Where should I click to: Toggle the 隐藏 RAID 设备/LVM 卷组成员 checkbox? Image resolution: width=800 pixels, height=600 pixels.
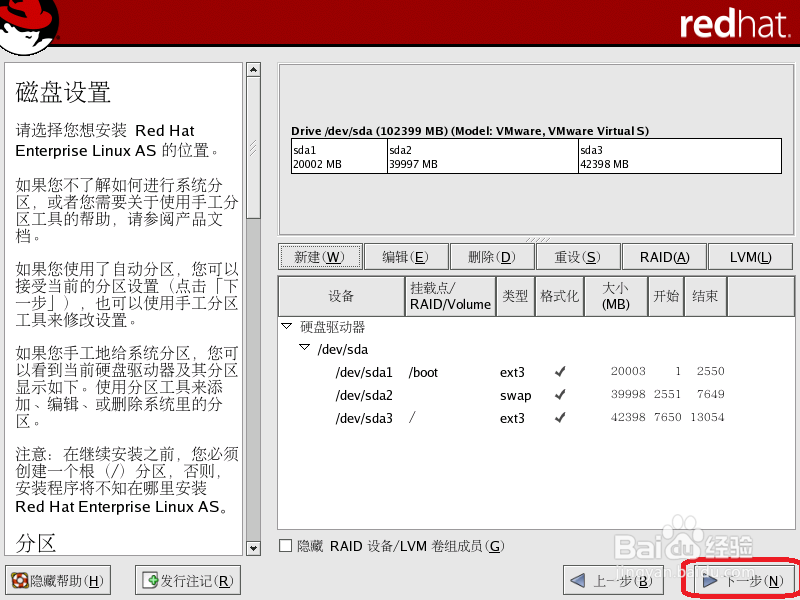[286, 546]
